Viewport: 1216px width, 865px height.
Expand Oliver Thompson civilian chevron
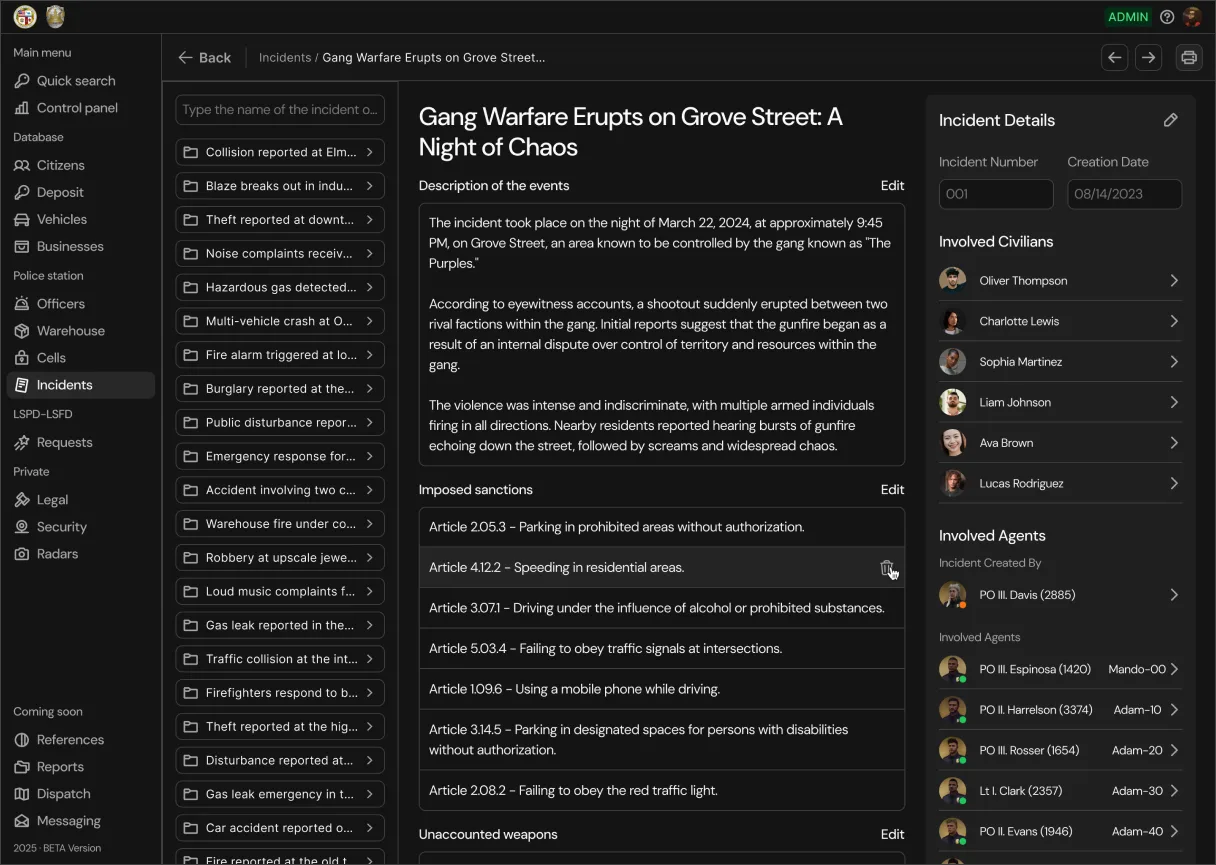[1174, 281]
